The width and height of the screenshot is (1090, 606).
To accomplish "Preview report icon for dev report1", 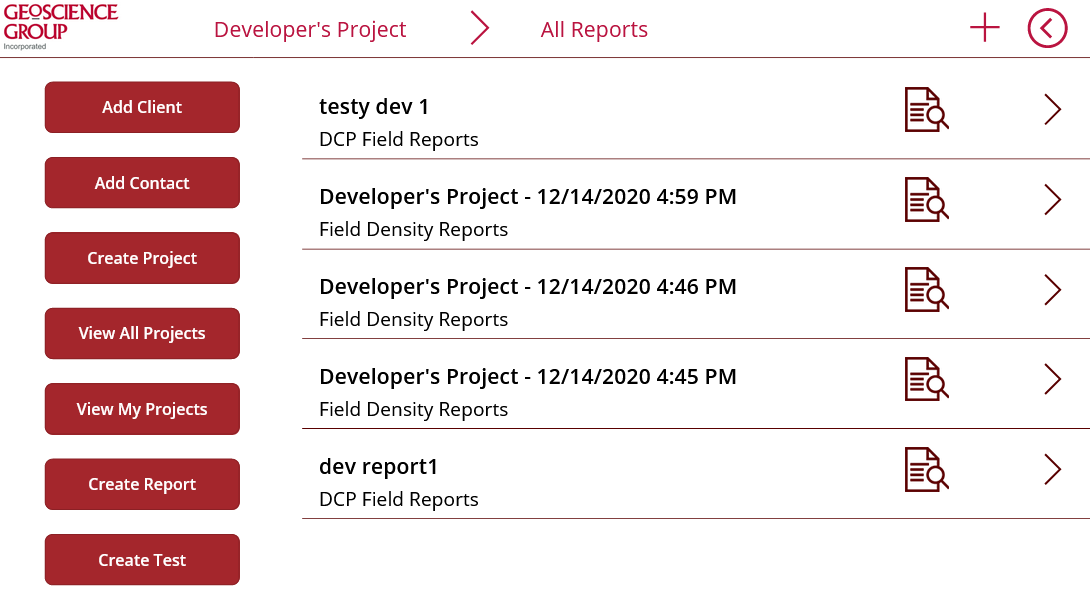I will click(x=927, y=469).
